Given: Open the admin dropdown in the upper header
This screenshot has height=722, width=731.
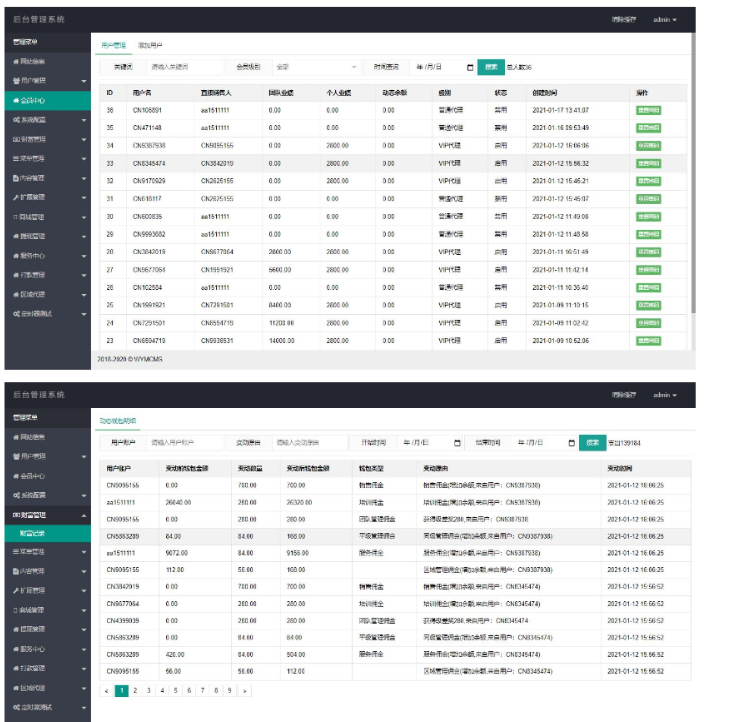Looking at the screenshot, I should point(665,19).
